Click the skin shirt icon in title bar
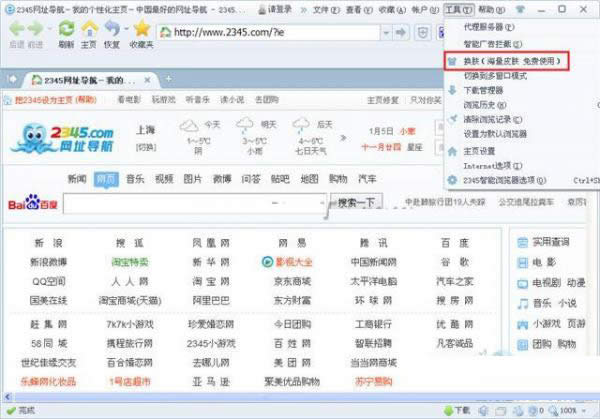 click(x=520, y=10)
